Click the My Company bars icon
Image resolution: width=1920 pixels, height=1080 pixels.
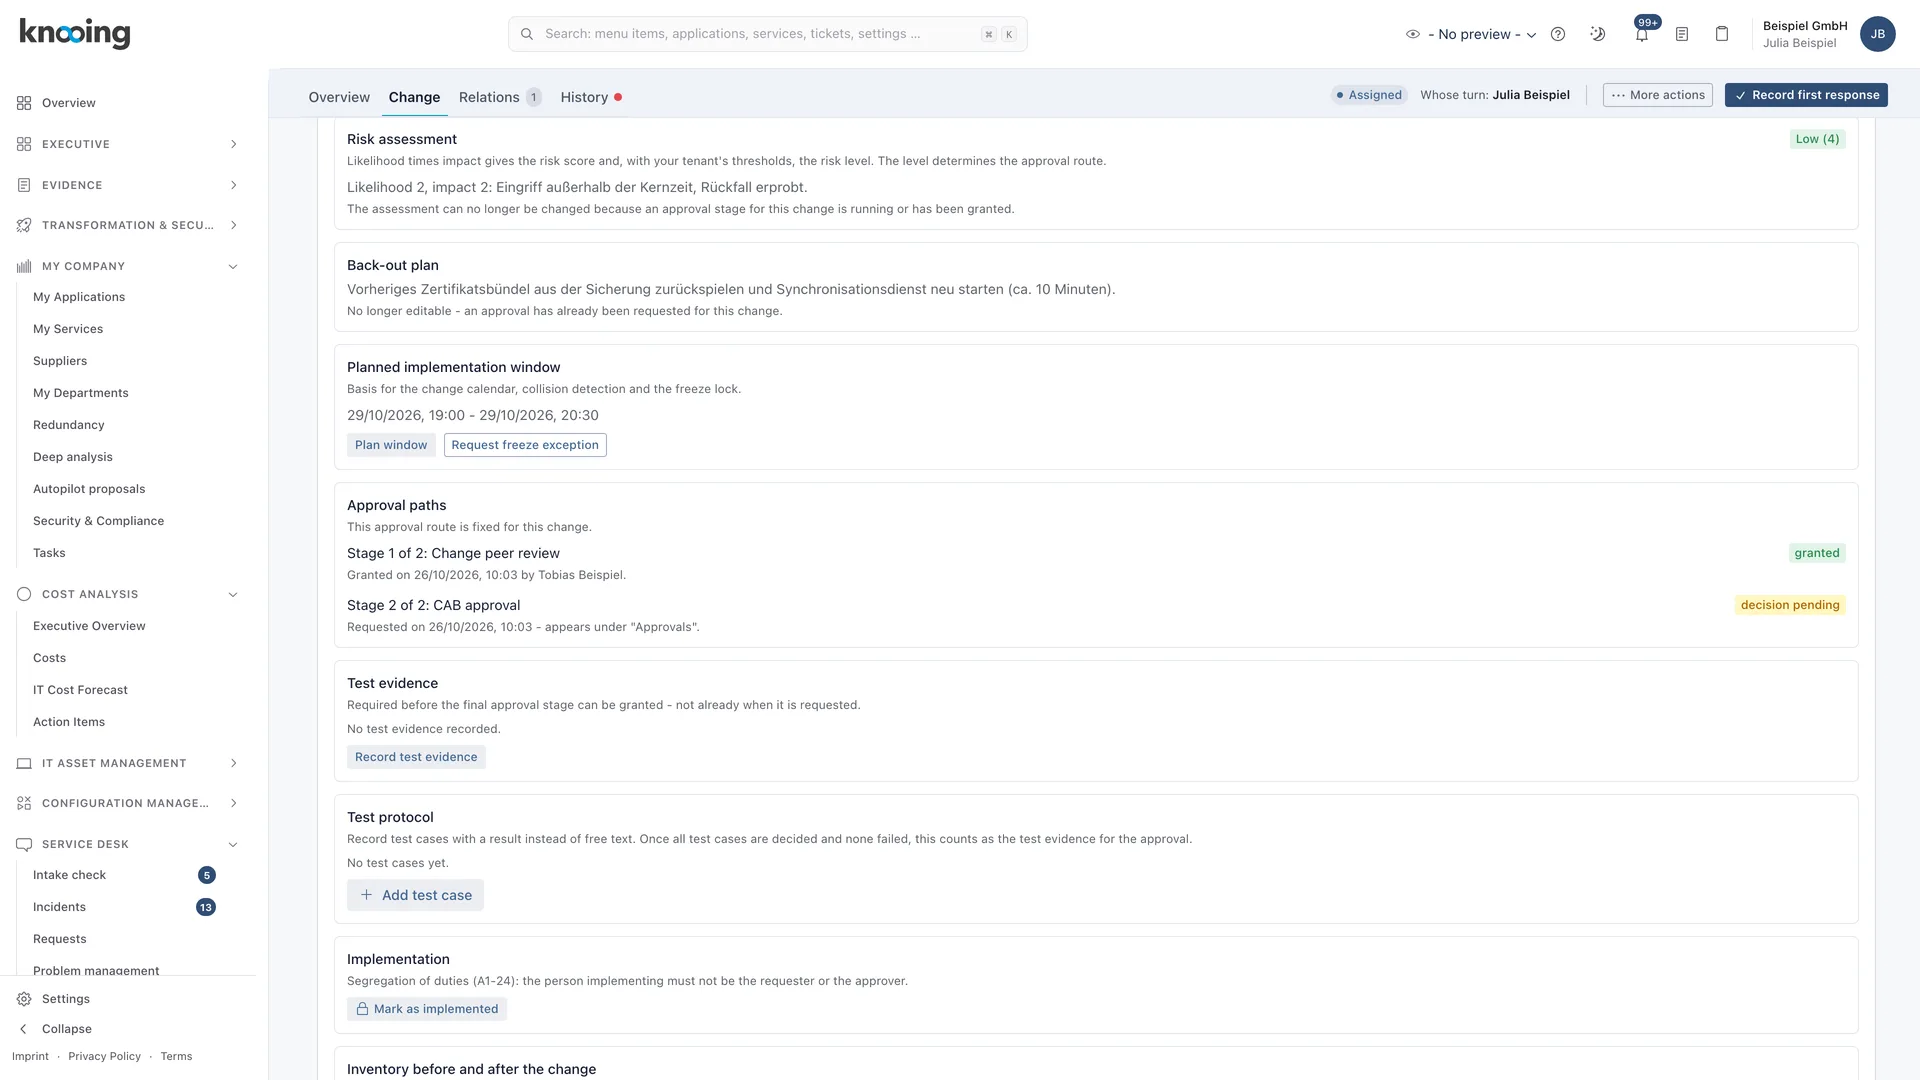tap(24, 266)
